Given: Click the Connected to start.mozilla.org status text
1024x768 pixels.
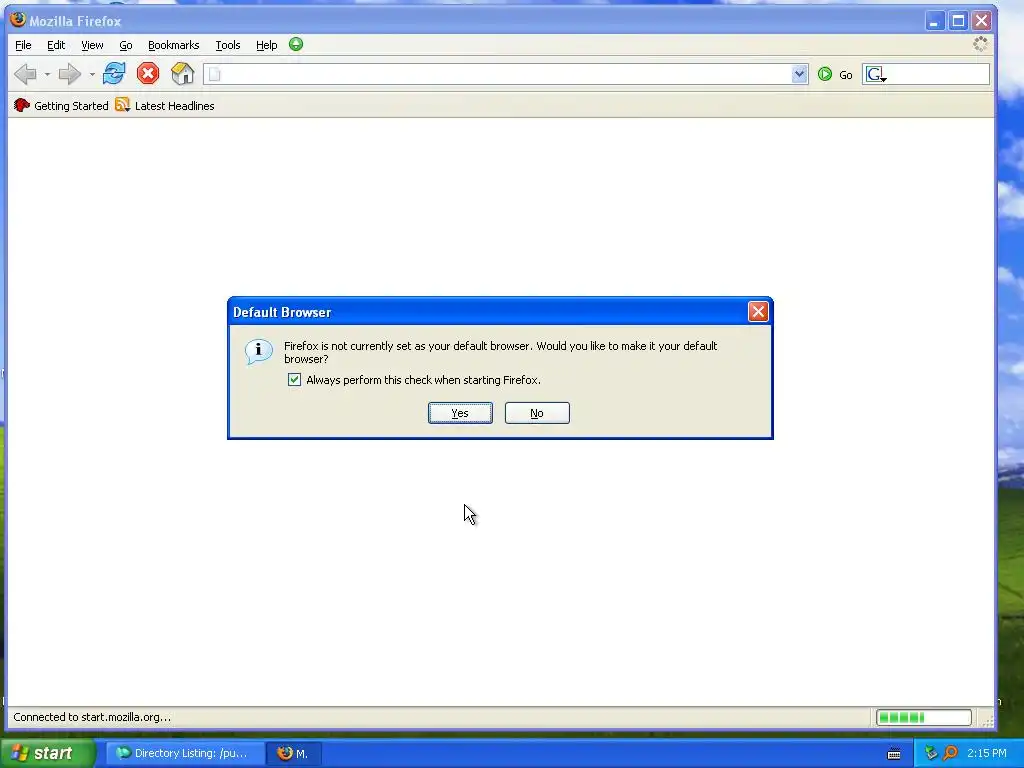Looking at the screenshot, I should point(92,717).
